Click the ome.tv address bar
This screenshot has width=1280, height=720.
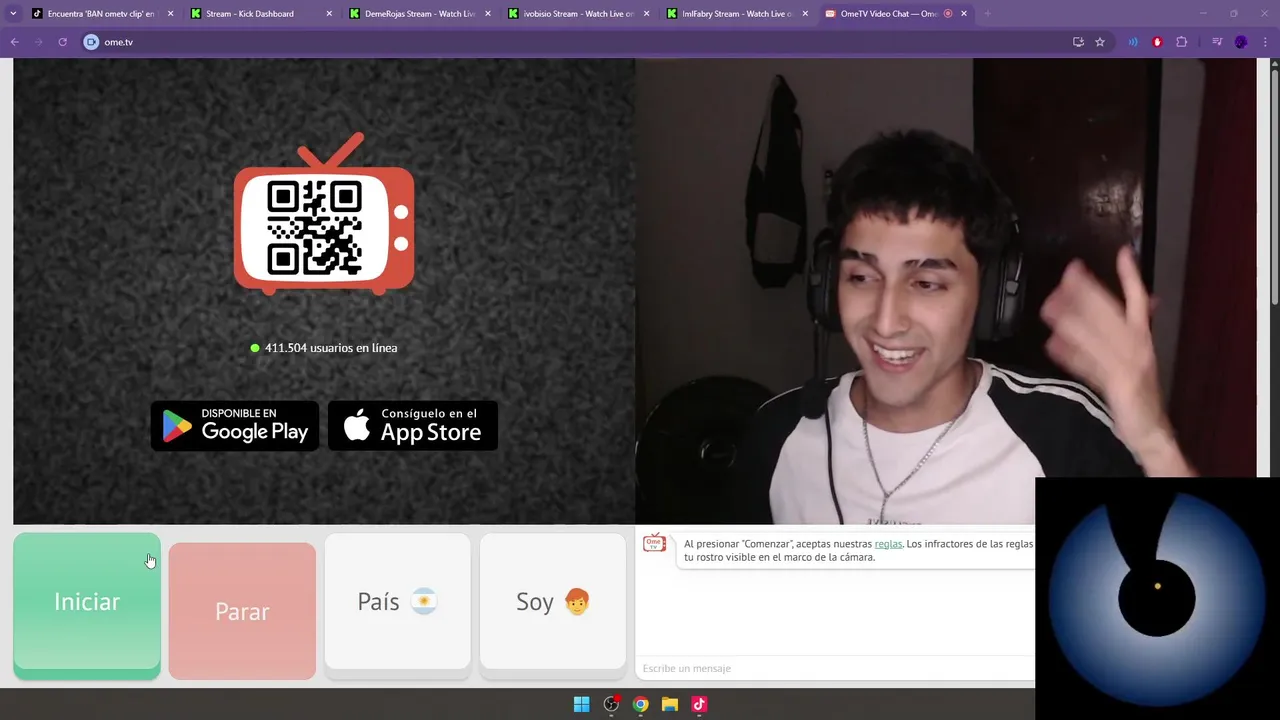(x=580, y=42)
